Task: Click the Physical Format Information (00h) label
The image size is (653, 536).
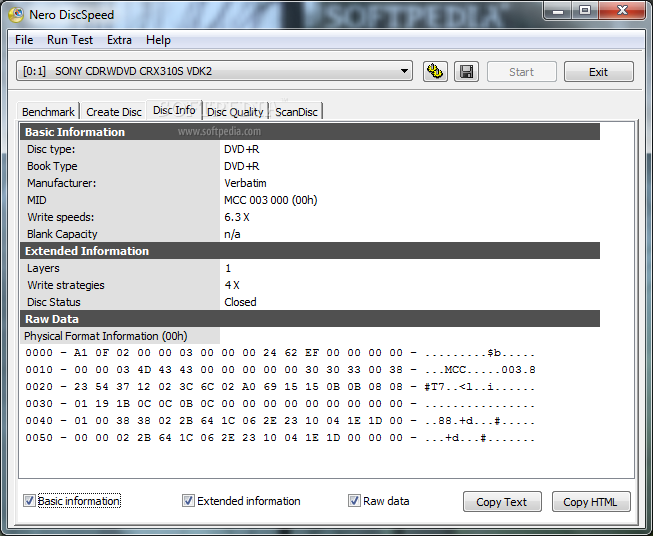Action: (x=106, y=336)
